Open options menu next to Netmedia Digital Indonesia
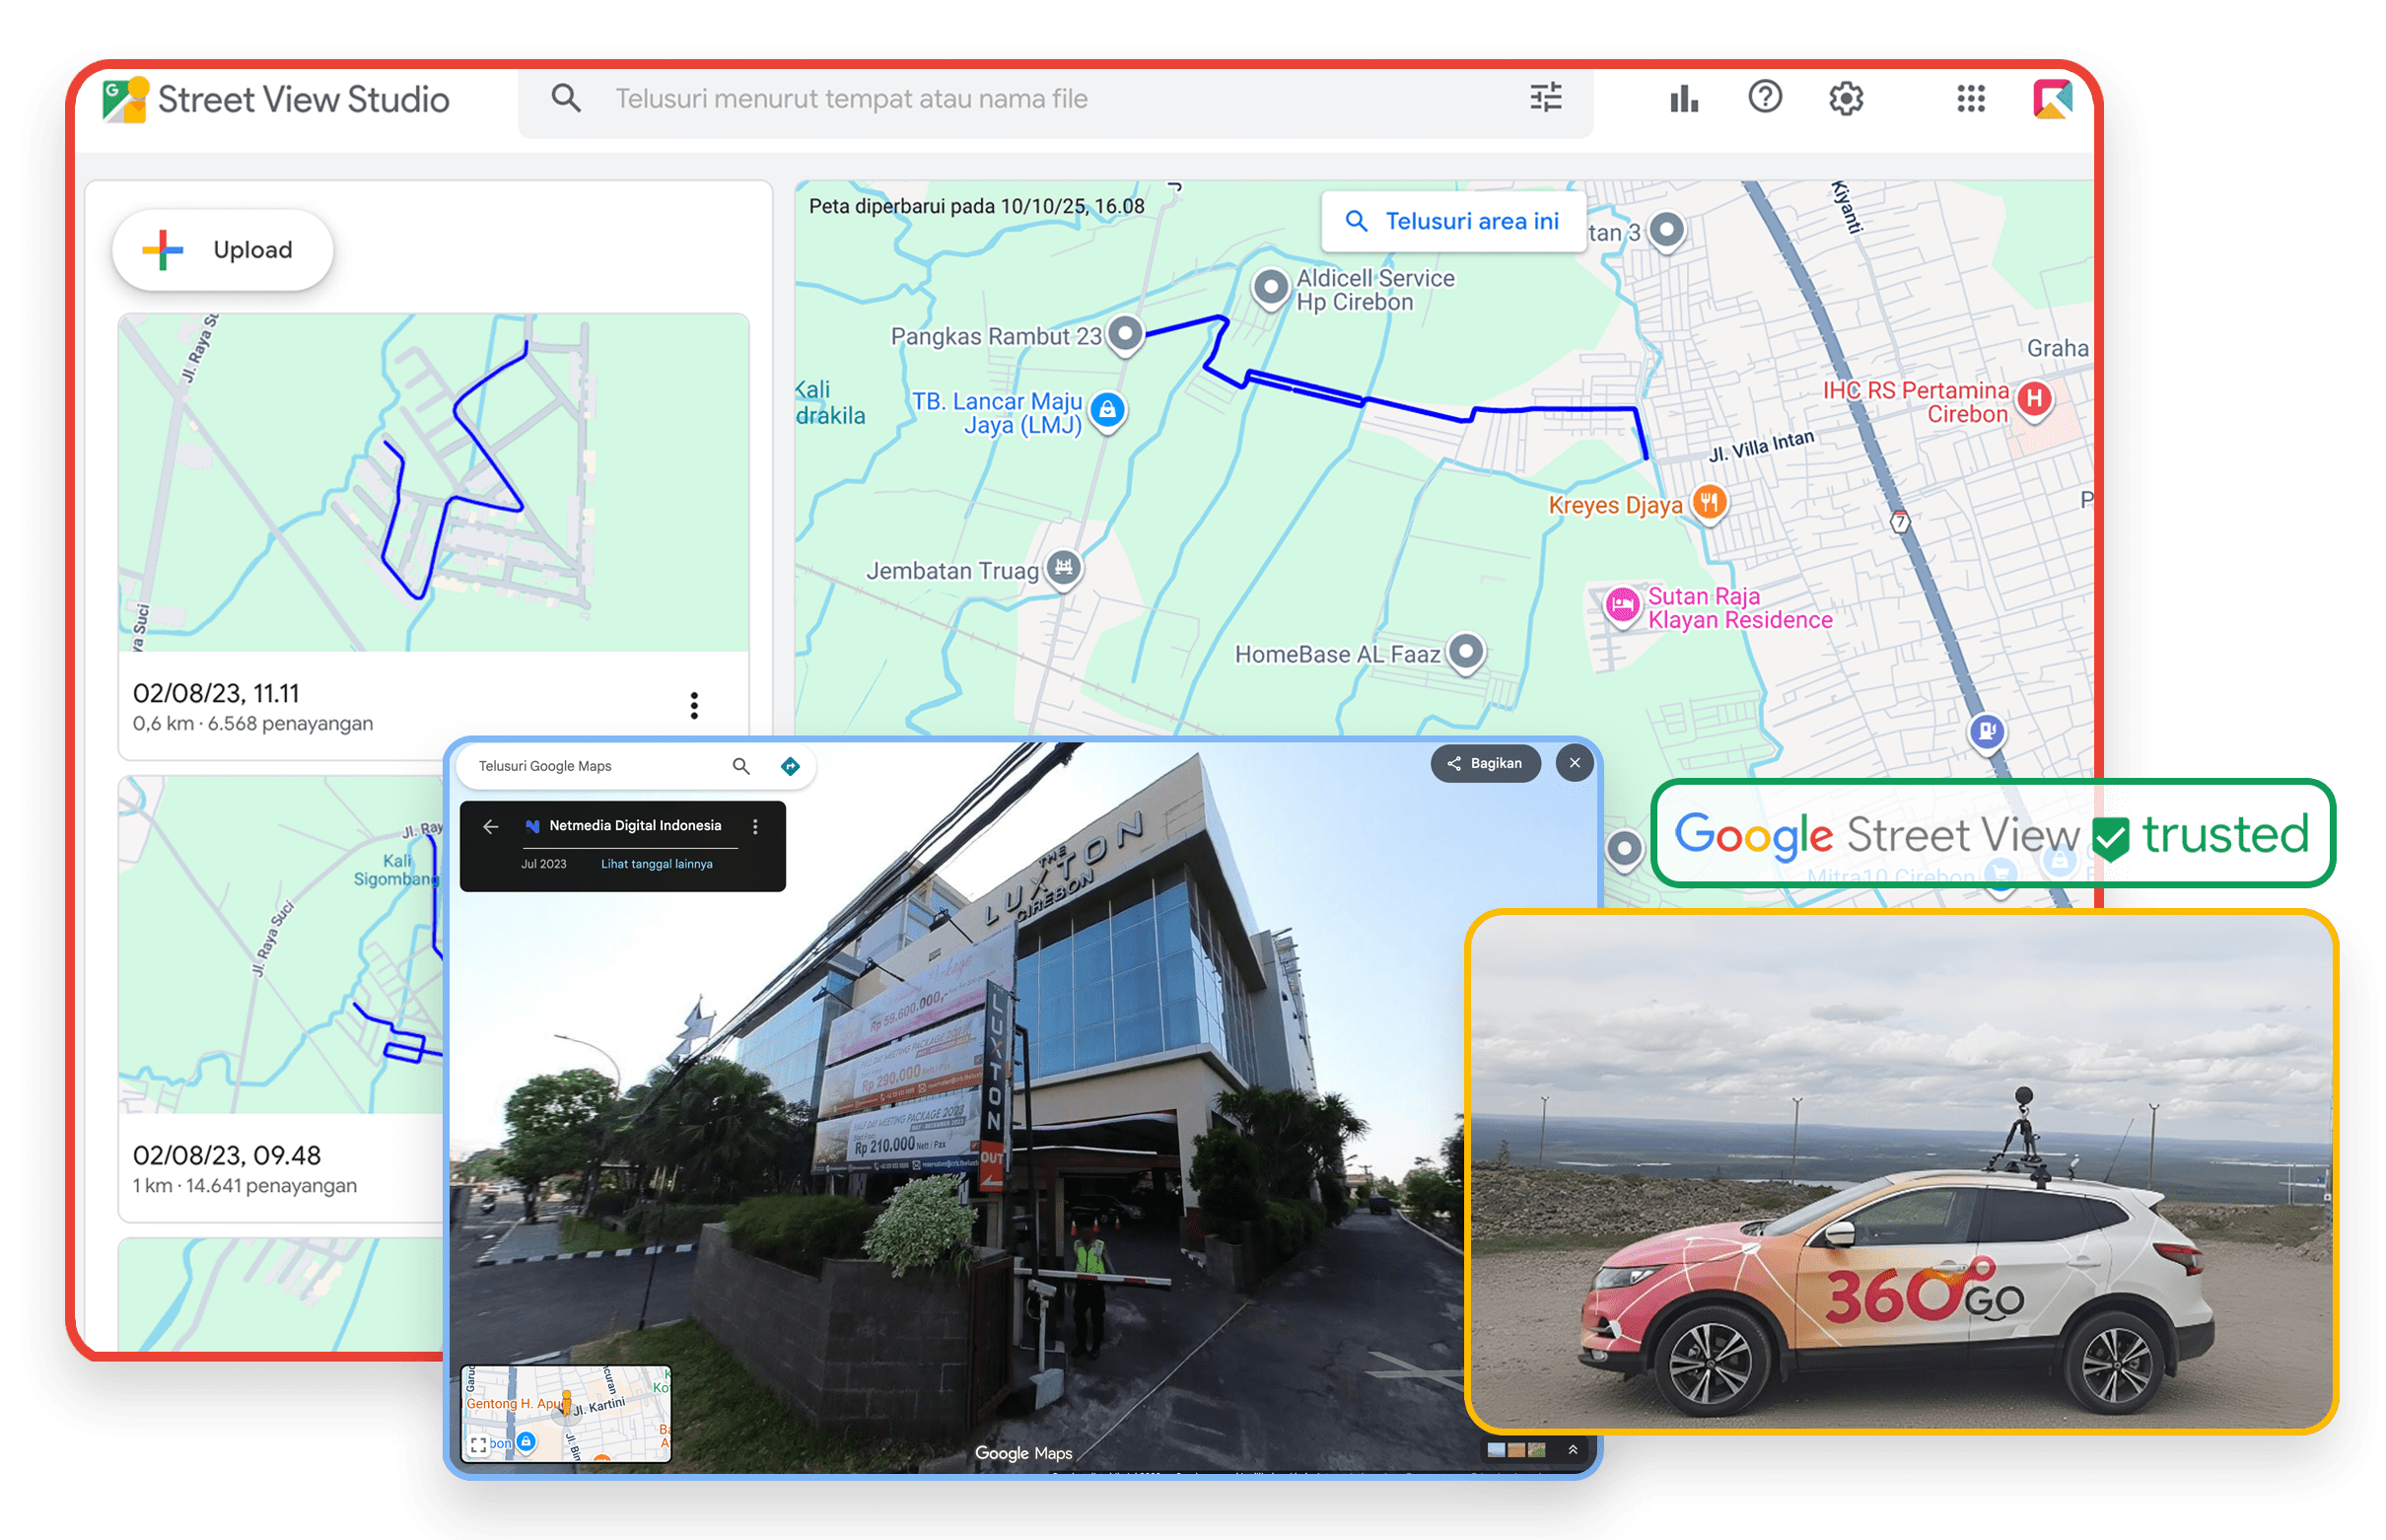Image resolution: width=2386 pixels, height=1540 pixels. pyautogui.click(x=756, y=826)
